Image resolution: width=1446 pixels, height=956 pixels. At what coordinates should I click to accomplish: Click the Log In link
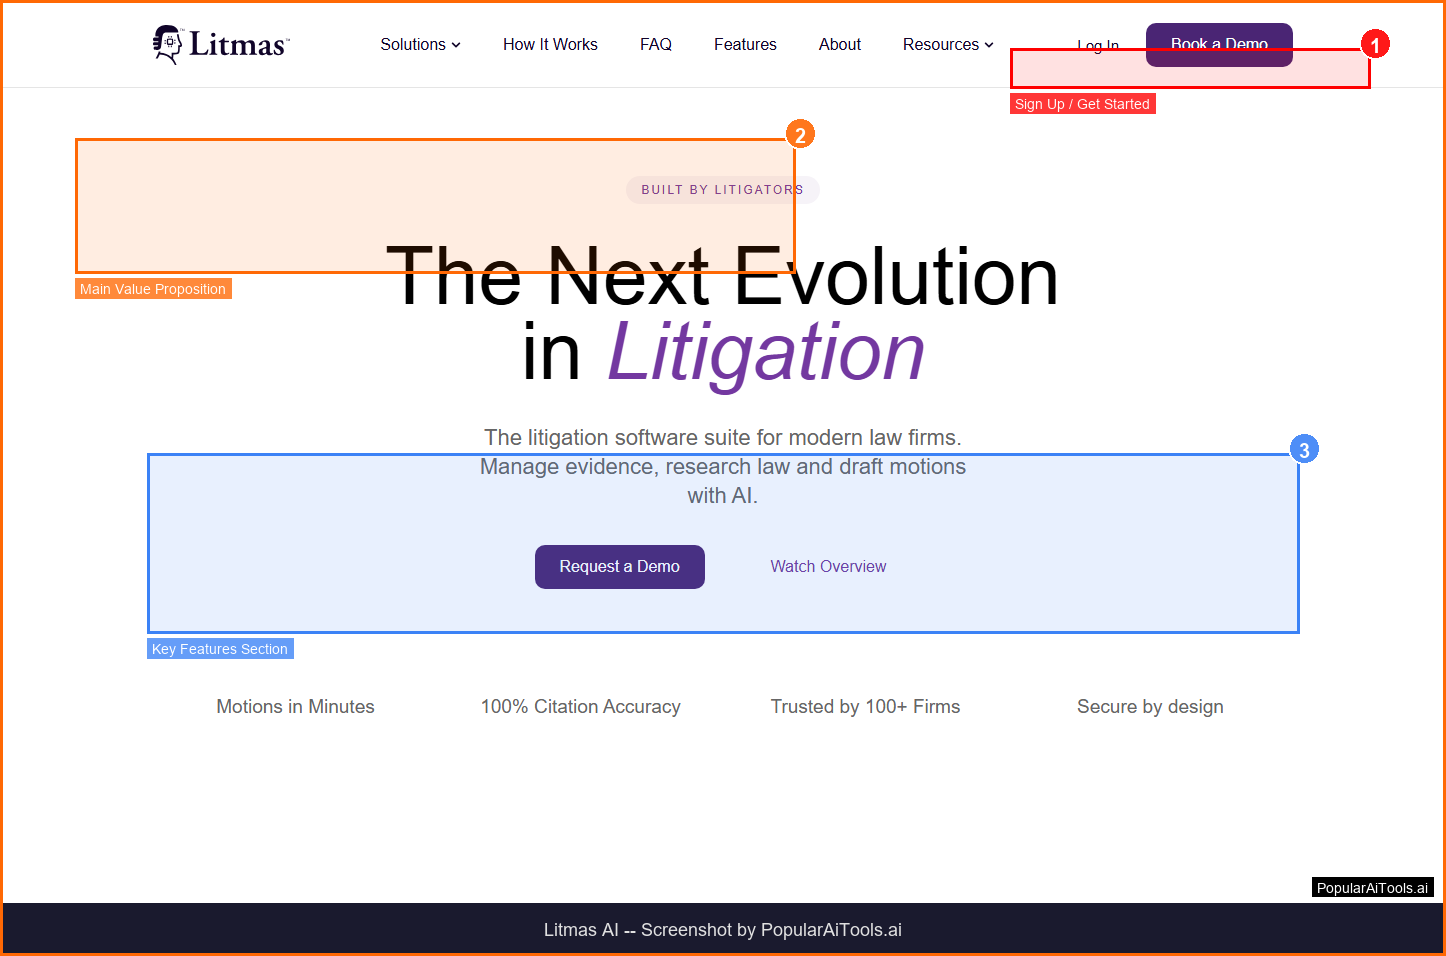tap(1097, 45)
